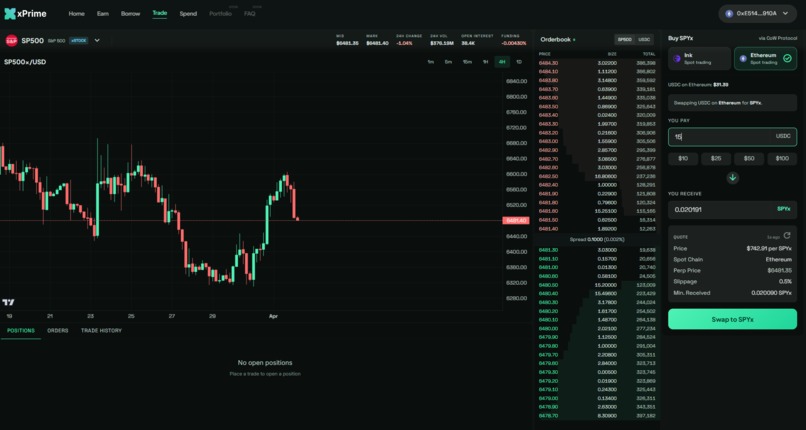This screenshot has height=430, width=806.
Task: Set chart interval to 1H
Action: [485, 62]
